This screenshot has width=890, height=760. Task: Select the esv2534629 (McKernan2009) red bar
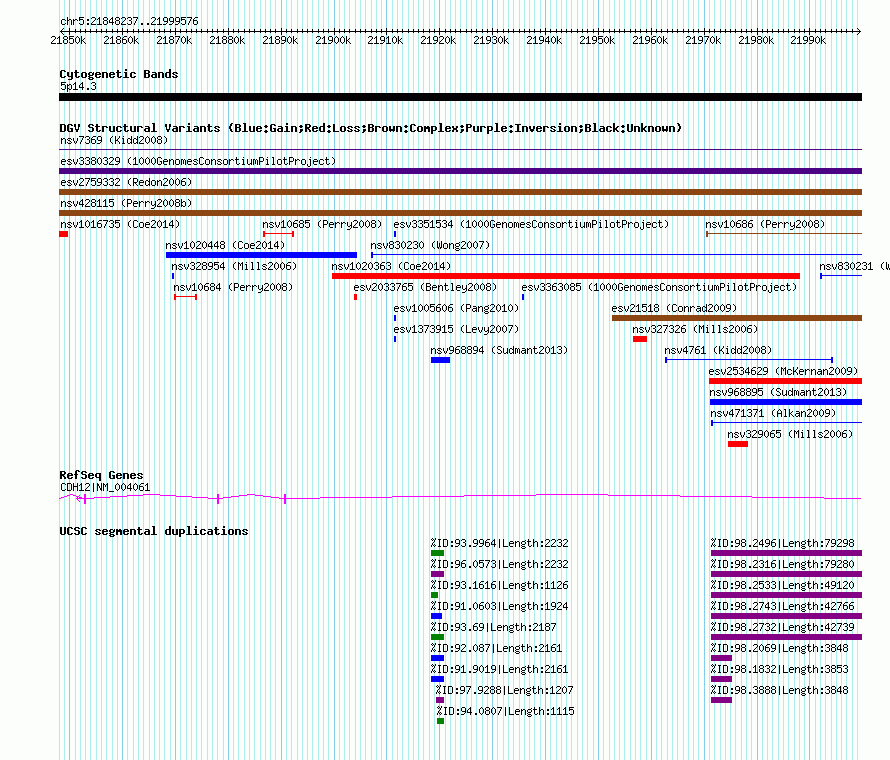point(786,381)
